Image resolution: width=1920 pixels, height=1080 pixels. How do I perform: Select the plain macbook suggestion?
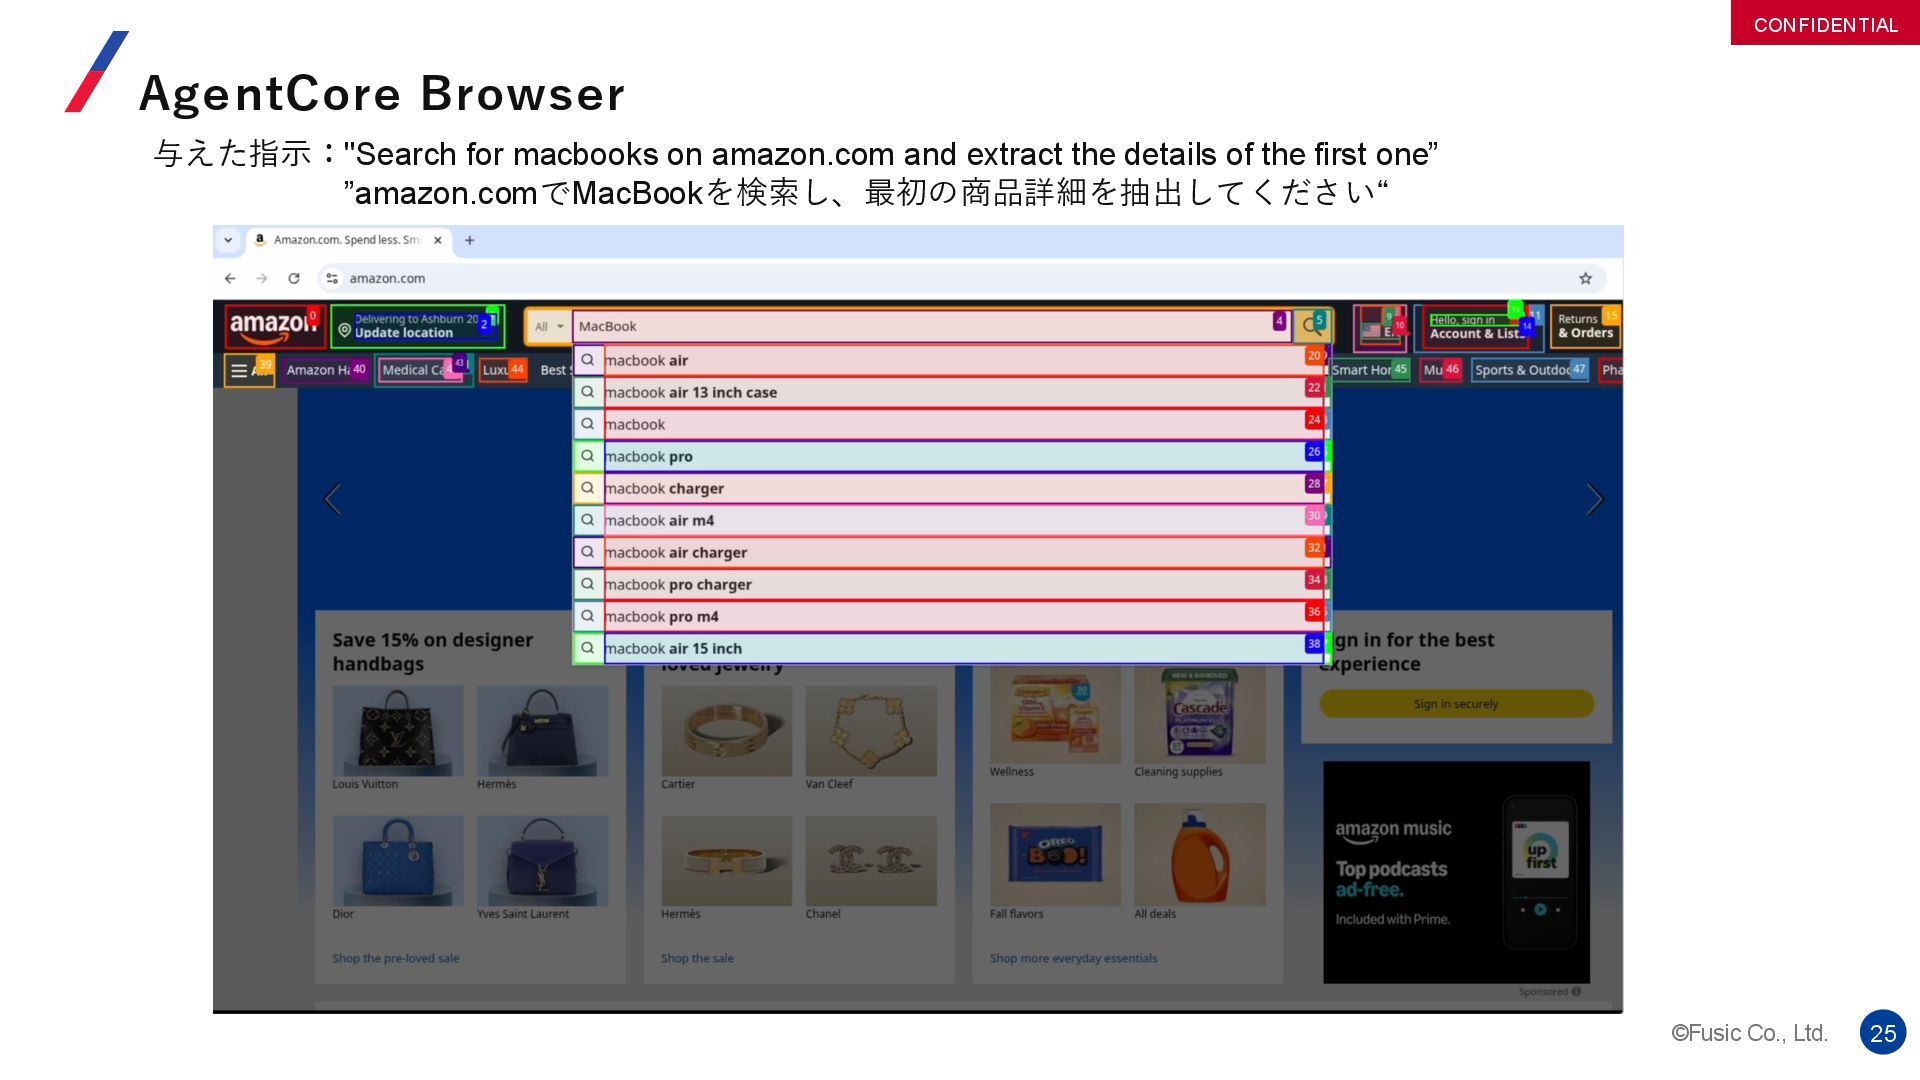[951, 425]
